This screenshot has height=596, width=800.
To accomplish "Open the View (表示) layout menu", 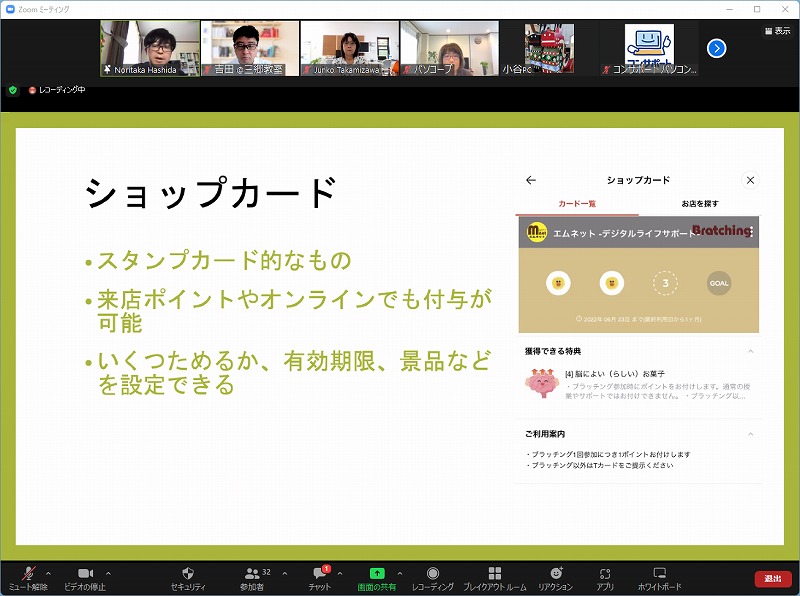I will tap(776, 31).
